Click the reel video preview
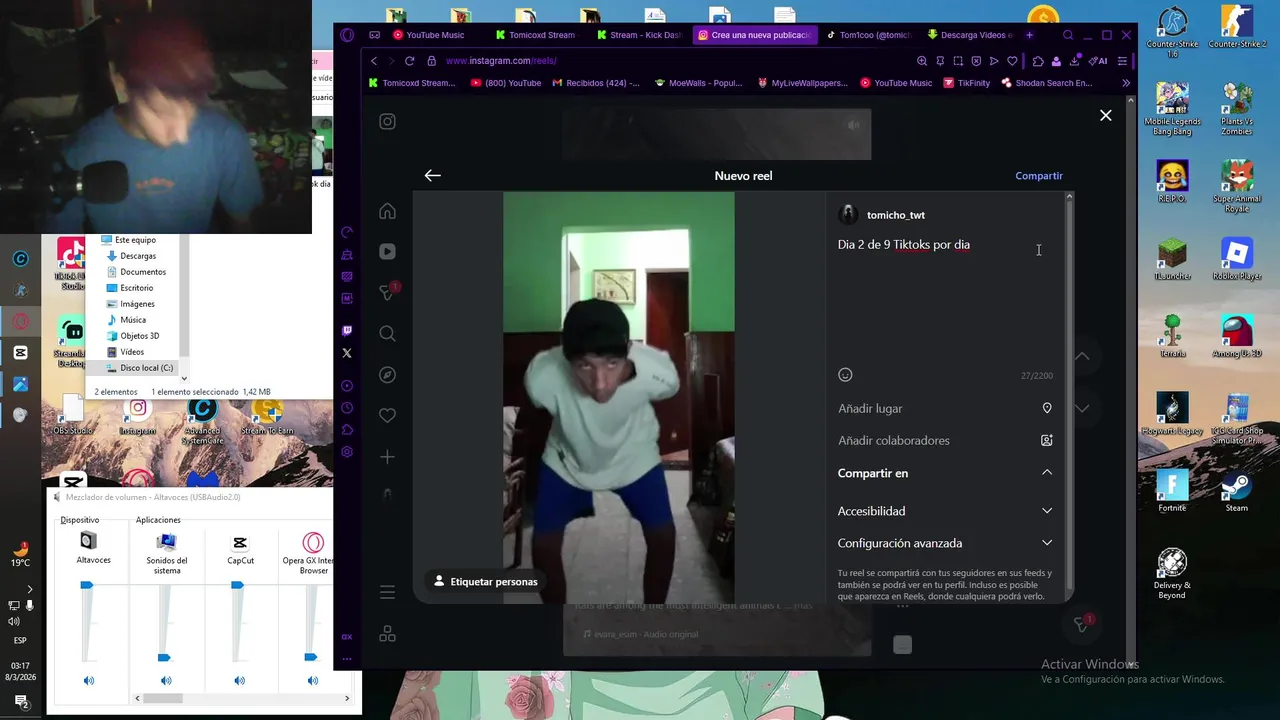The width and height of the screenshot is (1280, 720). click(x=618, y=397)
